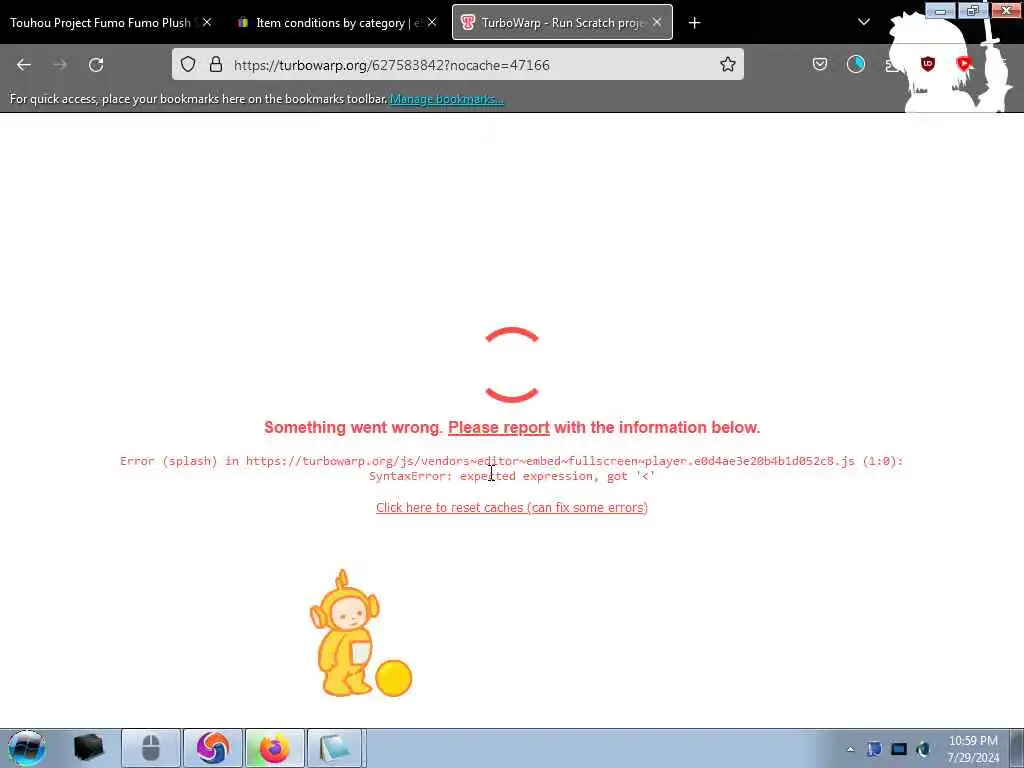Switch to Firefox on the taskbar
The height and width of the screenshot is (768, 1024).
click(274, 748)
